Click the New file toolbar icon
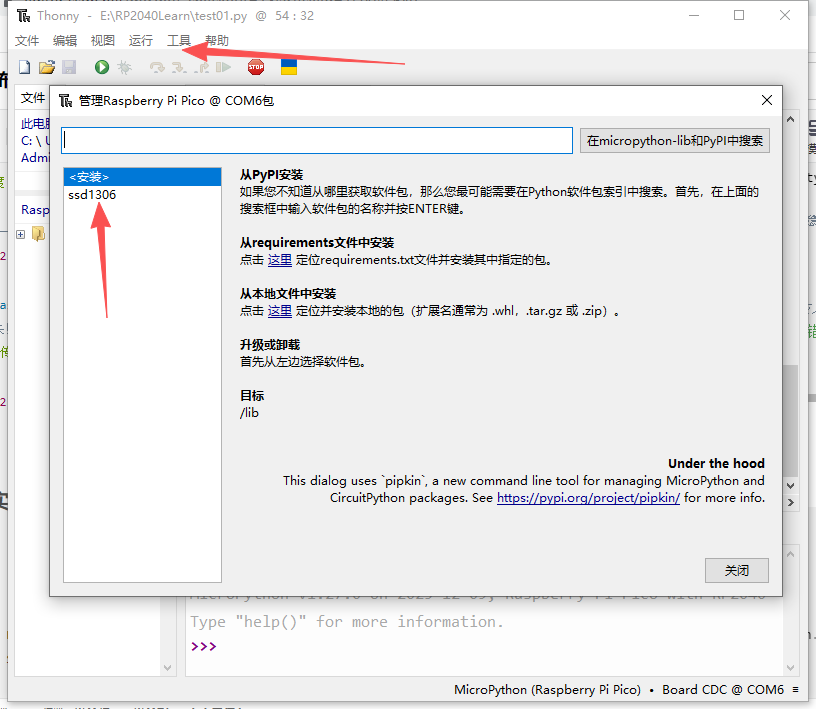The height and width of the screenshot is (709, 816). [x=24, y=67]
